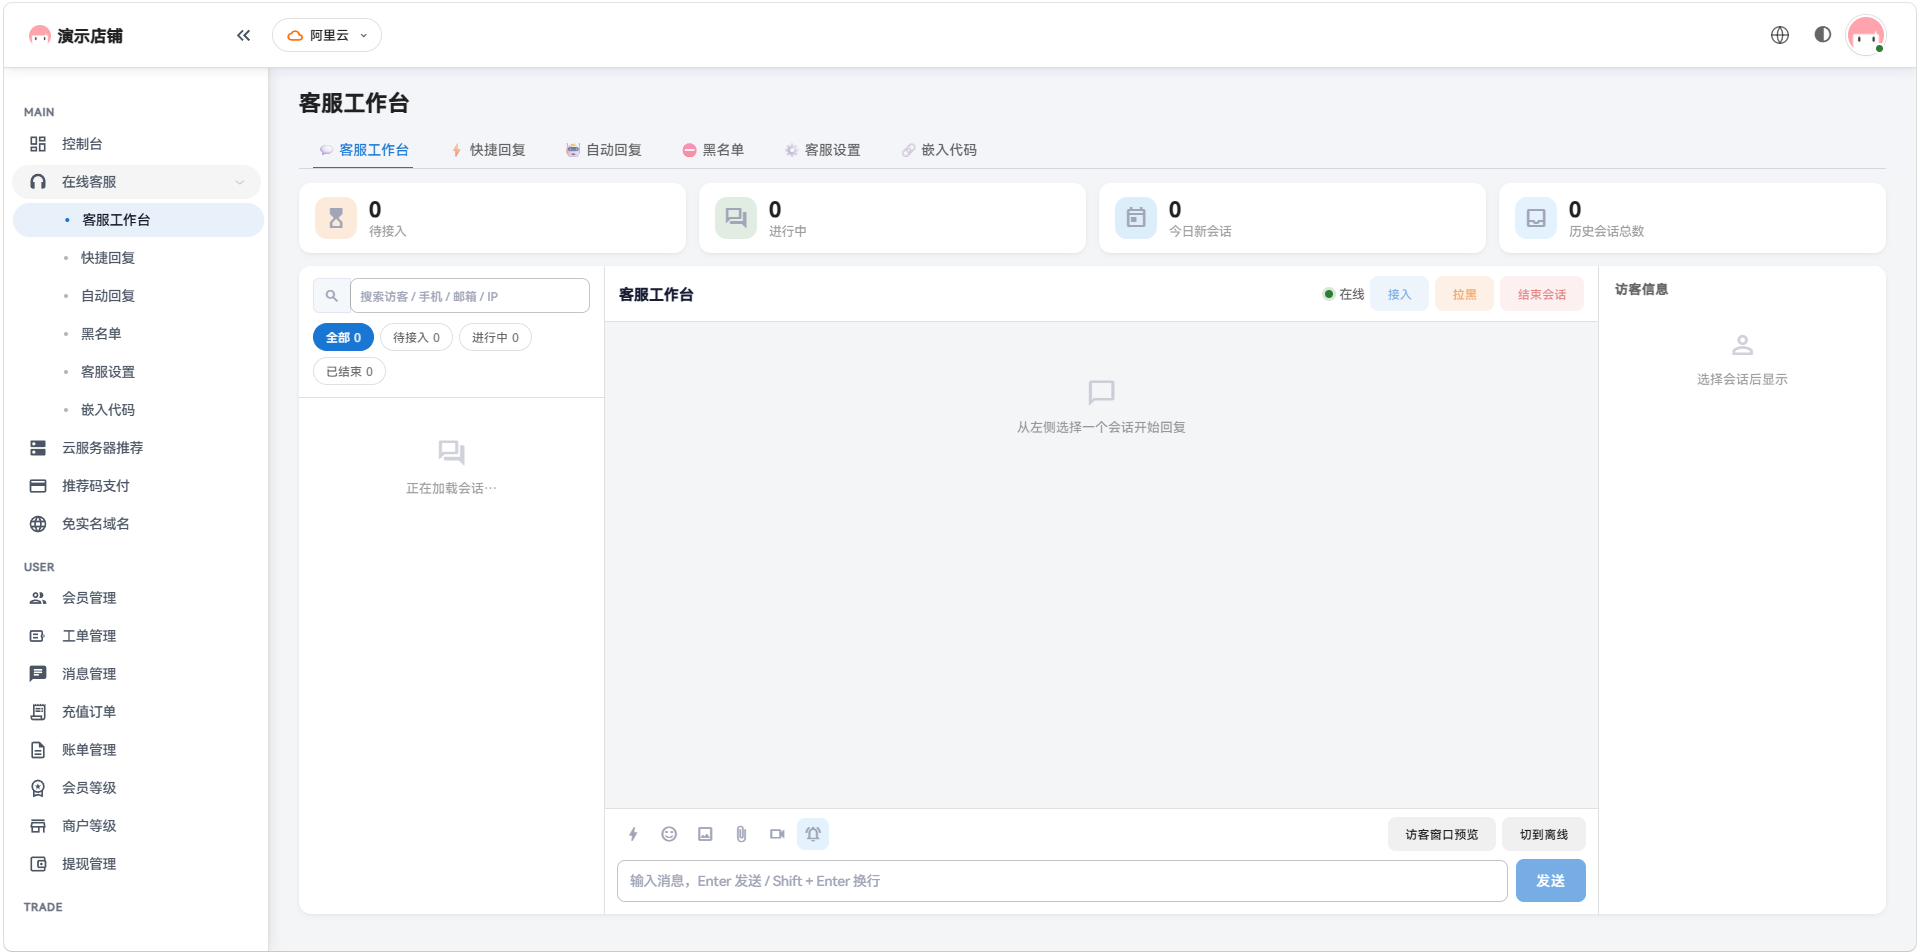Viewport: 1919px width, 952px height.
Task: Open the user avatar menu
Action: (1866, 35)
